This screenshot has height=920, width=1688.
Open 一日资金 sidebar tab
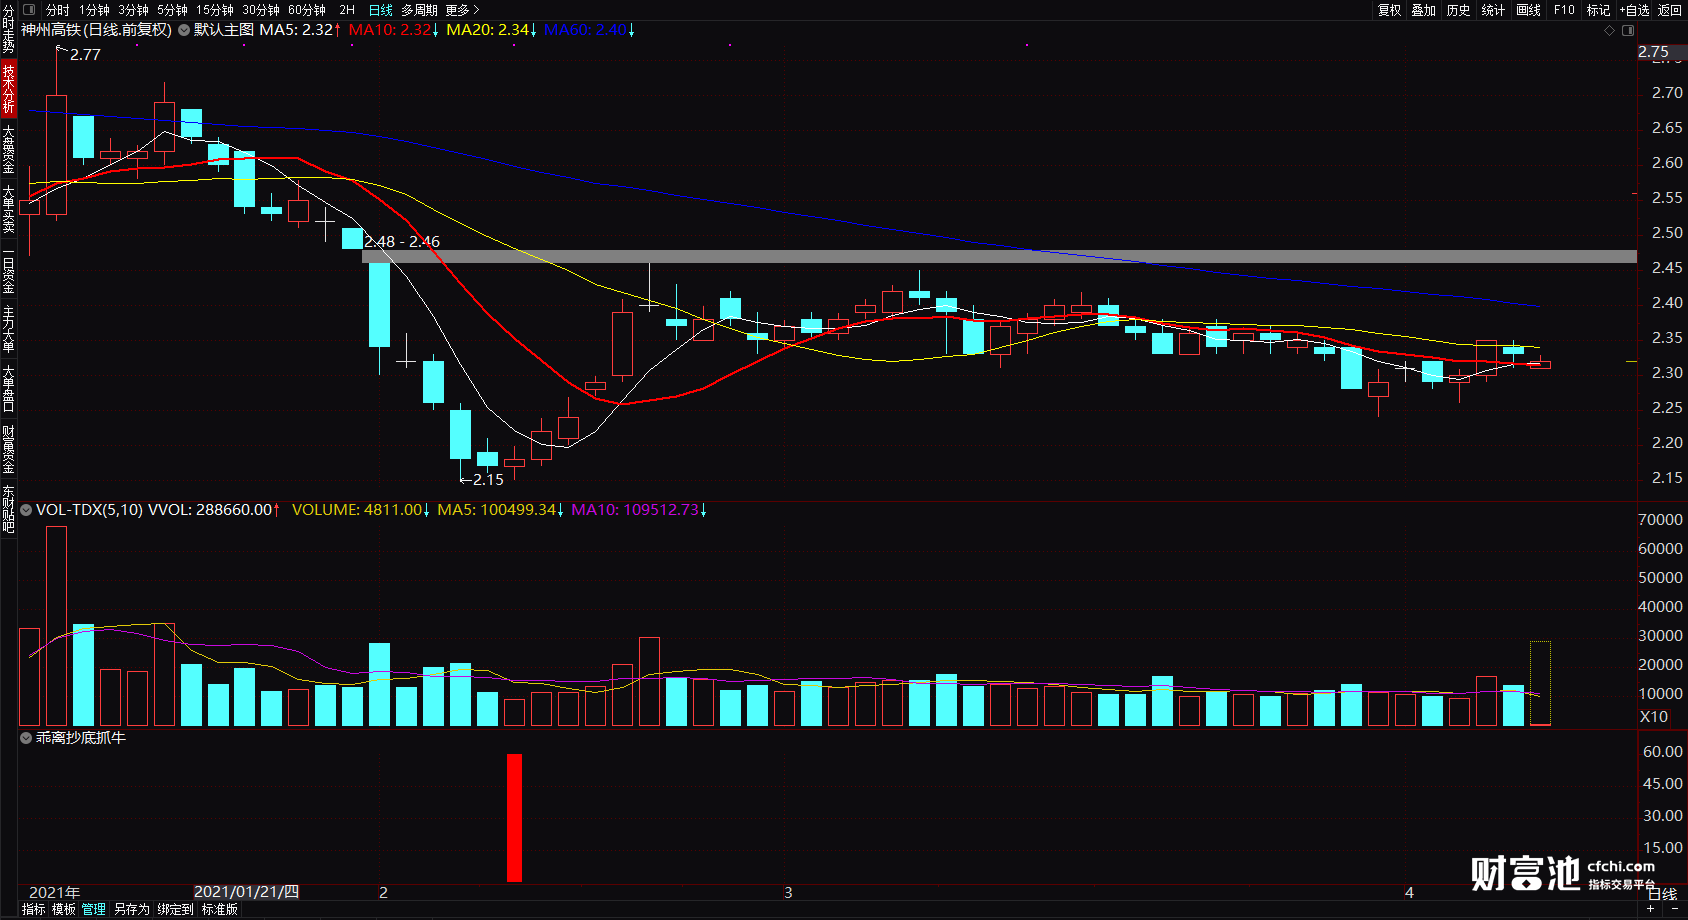[x=8, y=269]
